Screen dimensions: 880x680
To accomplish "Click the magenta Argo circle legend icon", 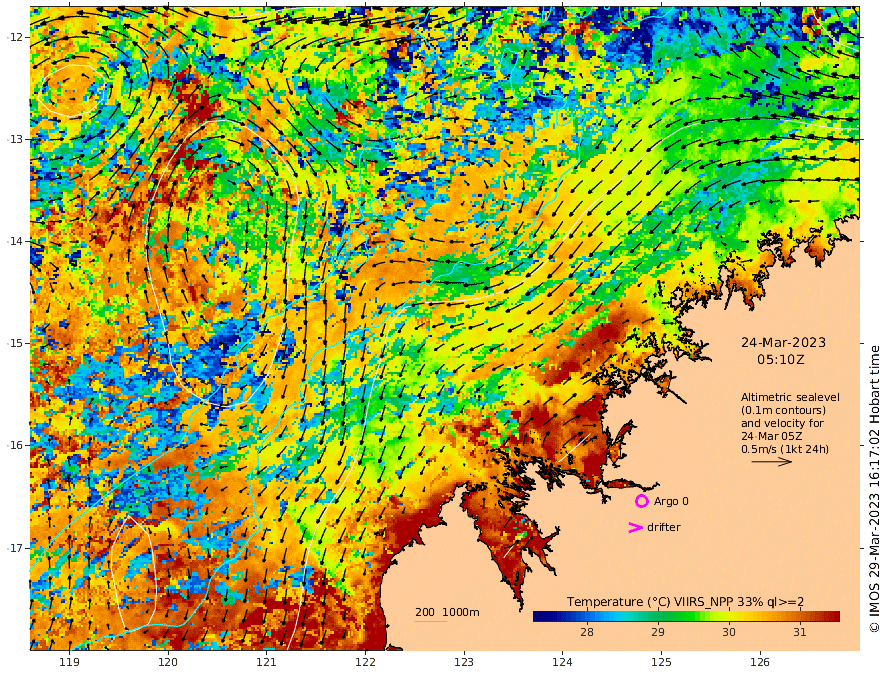I will tap(641, 501).
